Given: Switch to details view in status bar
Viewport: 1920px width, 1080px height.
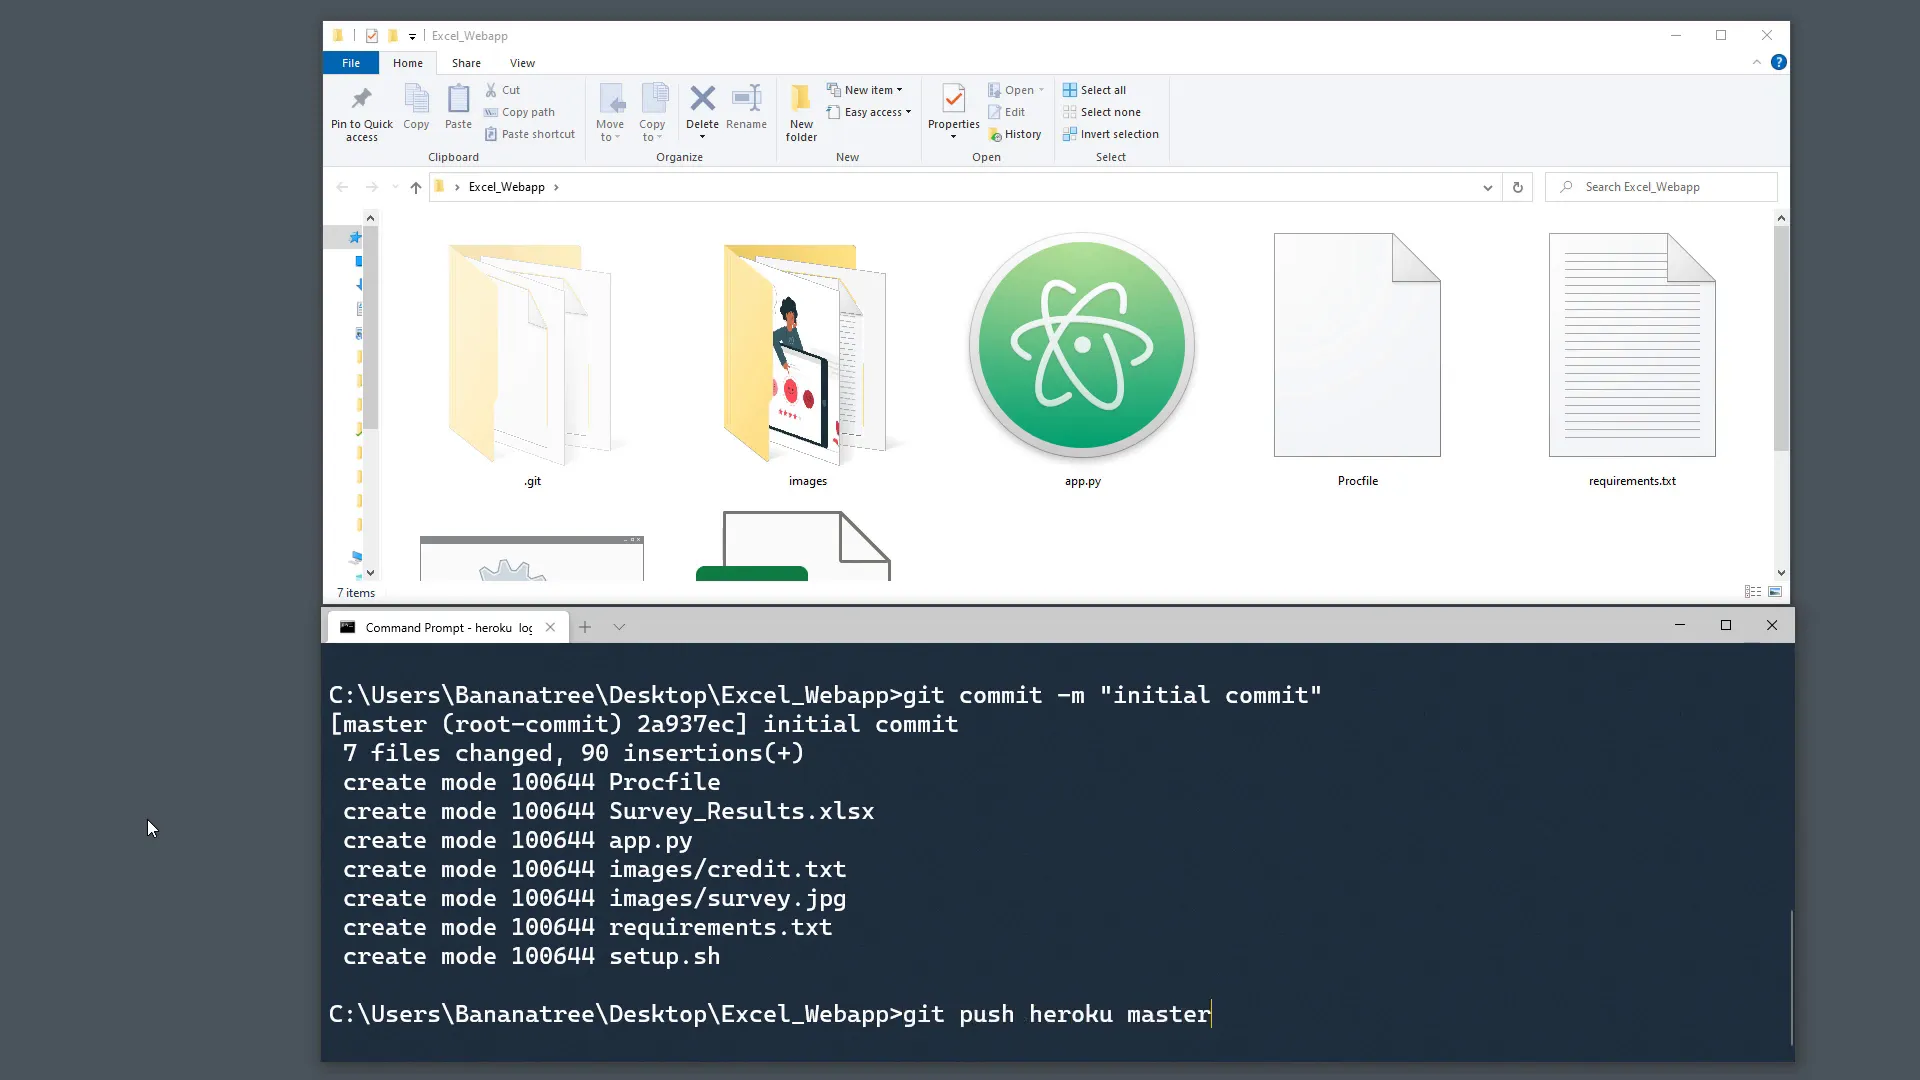Looking at the screenshot, I should 1755,592.
